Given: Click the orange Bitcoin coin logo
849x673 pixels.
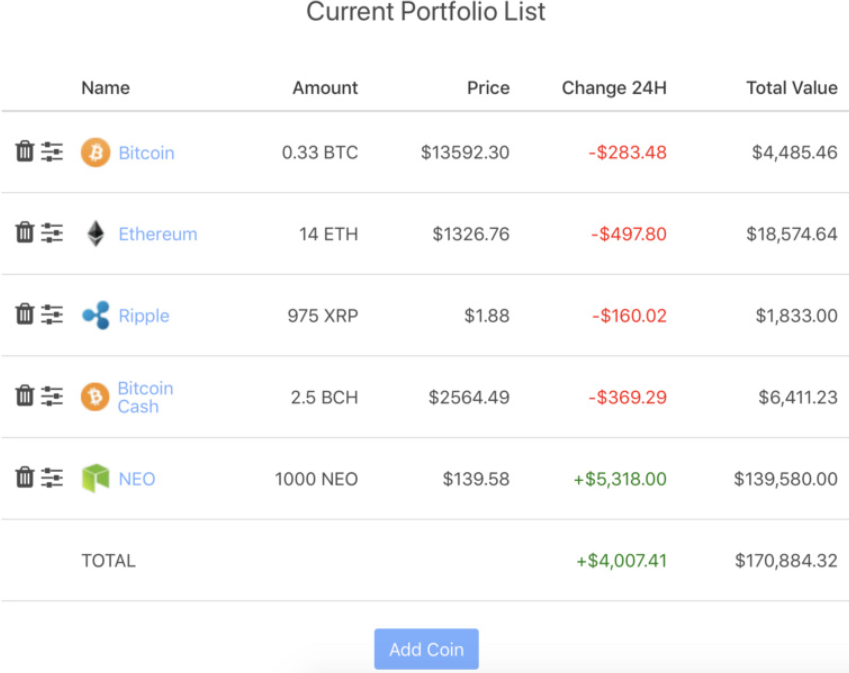Looking at the screenshot, I should pyautogui.click(x=95, y=152).
